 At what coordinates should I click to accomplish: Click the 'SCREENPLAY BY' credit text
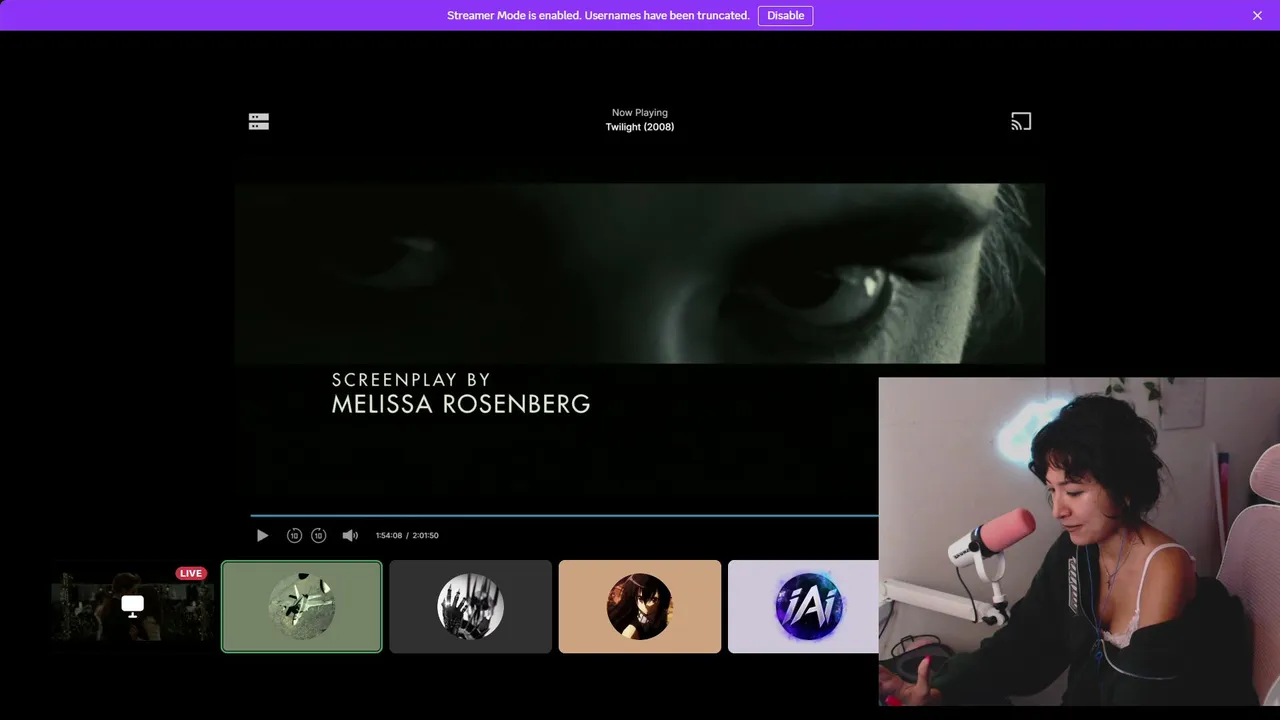pyautogui.click(x=411, y=380)
